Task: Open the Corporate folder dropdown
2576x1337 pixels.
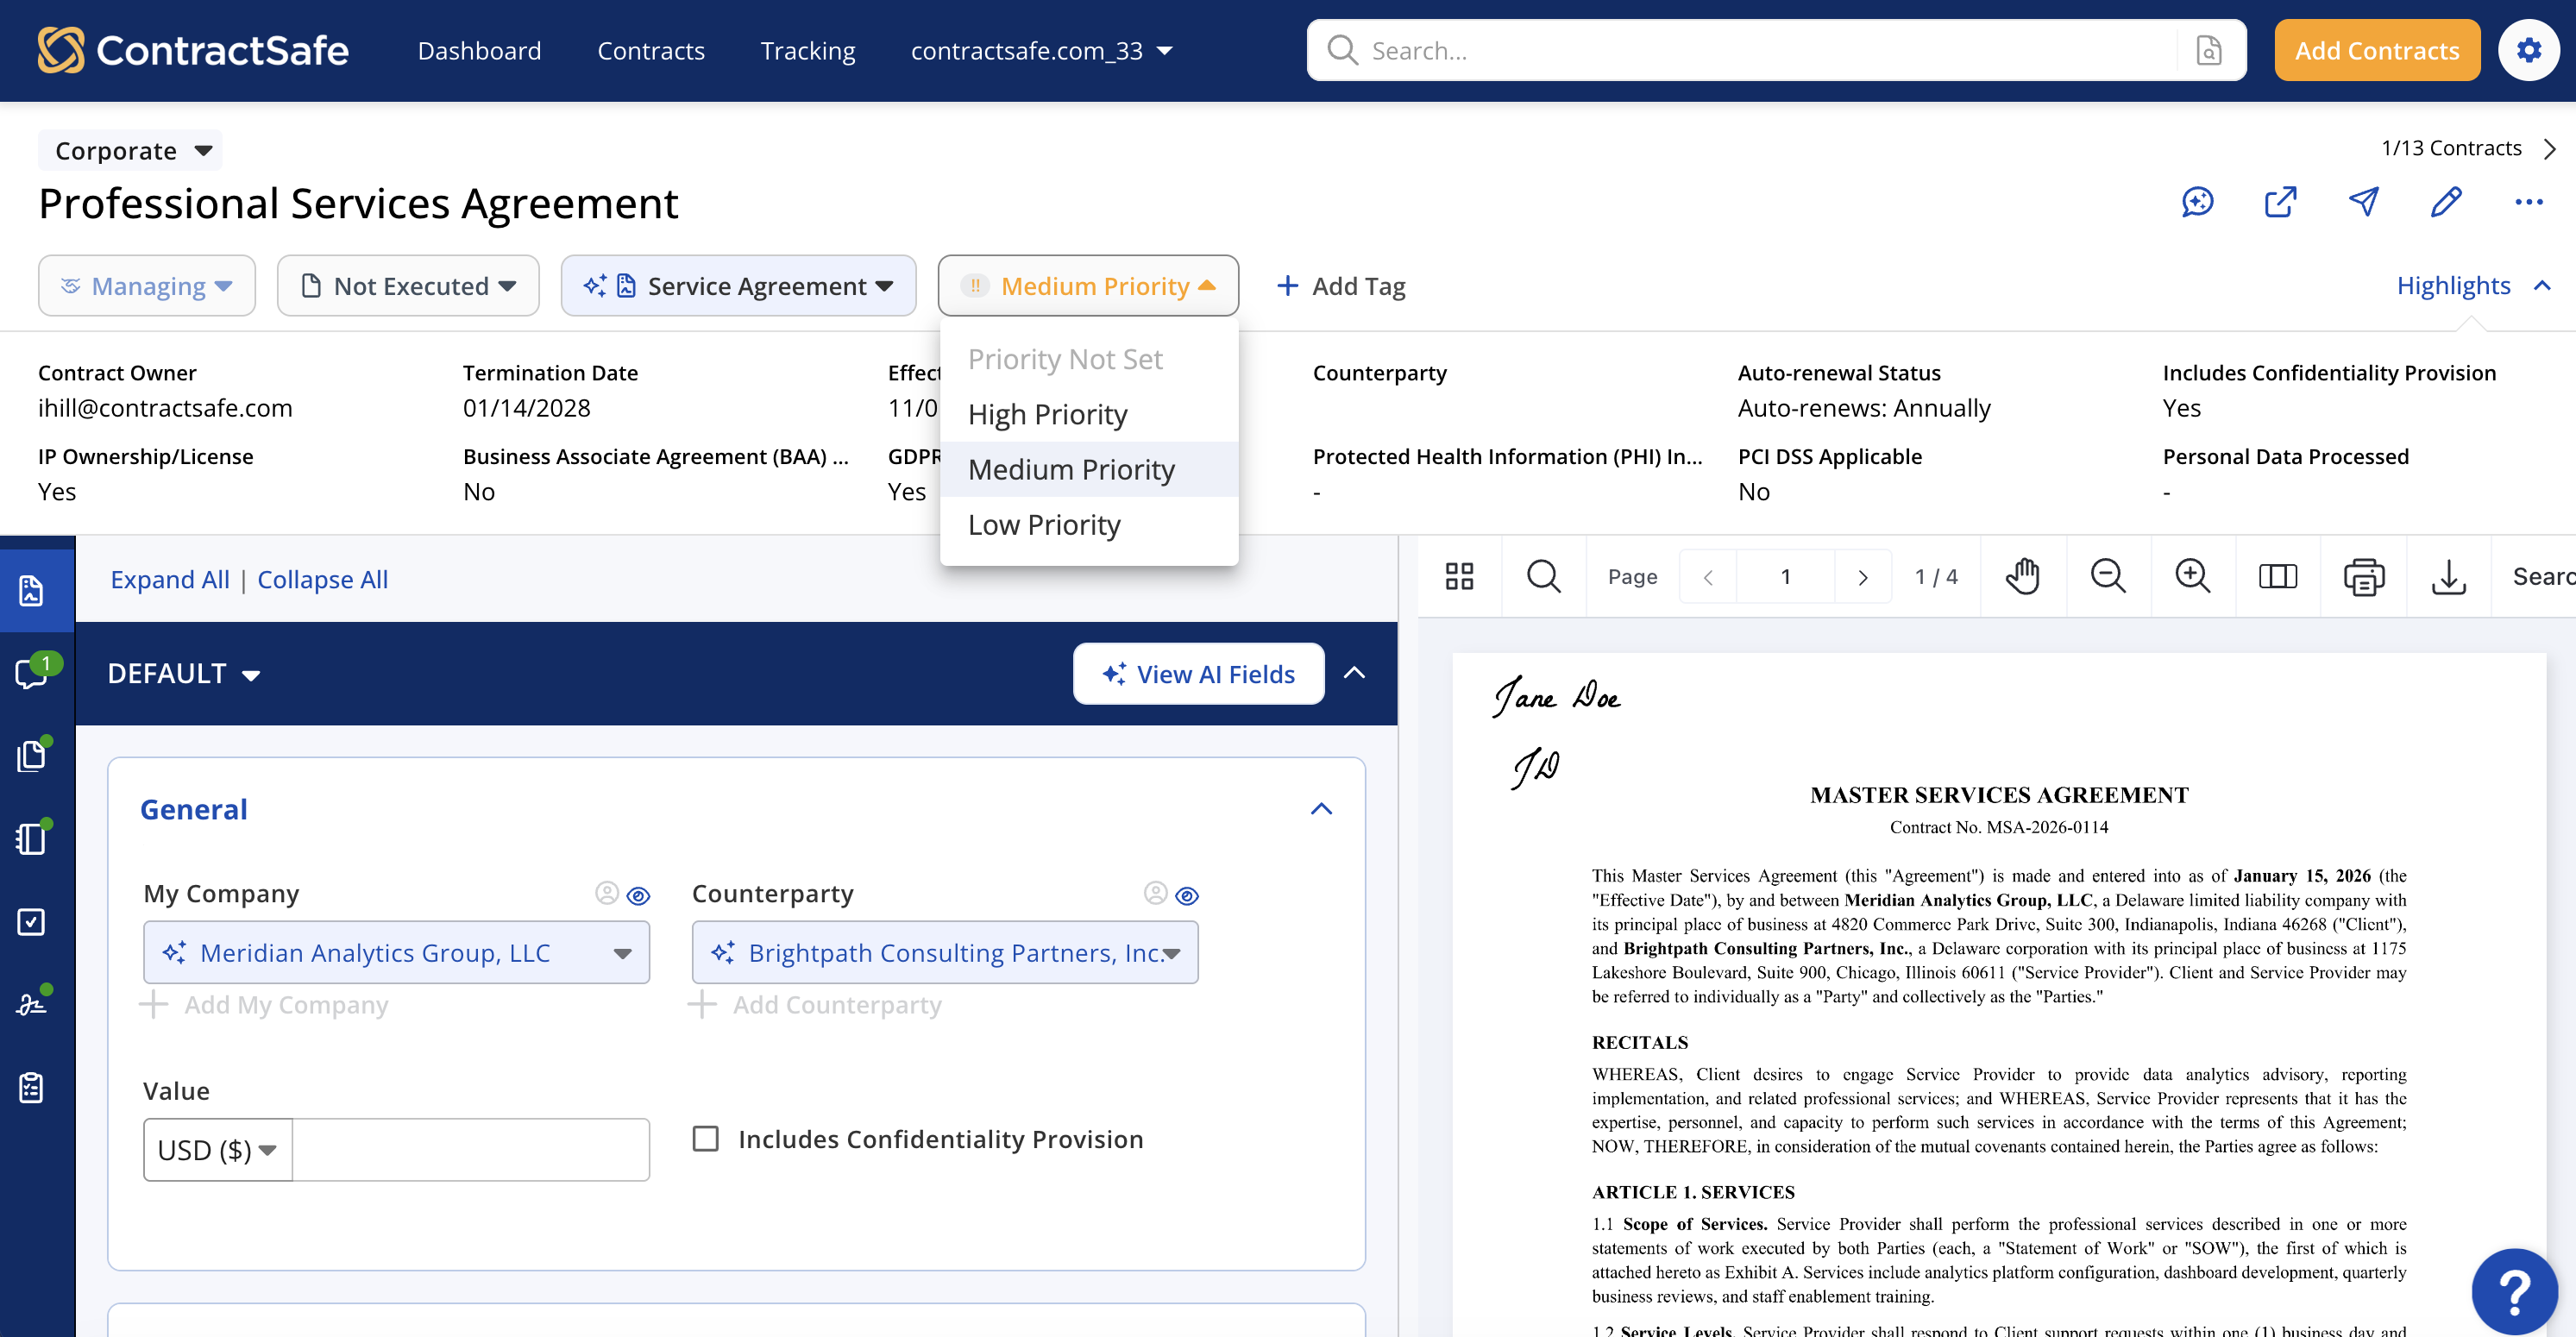Action: pyautogui.click(x=130, y=150)
